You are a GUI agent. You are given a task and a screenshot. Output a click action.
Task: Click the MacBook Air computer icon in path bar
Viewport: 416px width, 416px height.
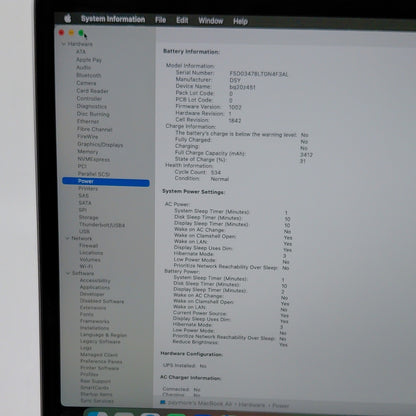coord(163,402)
